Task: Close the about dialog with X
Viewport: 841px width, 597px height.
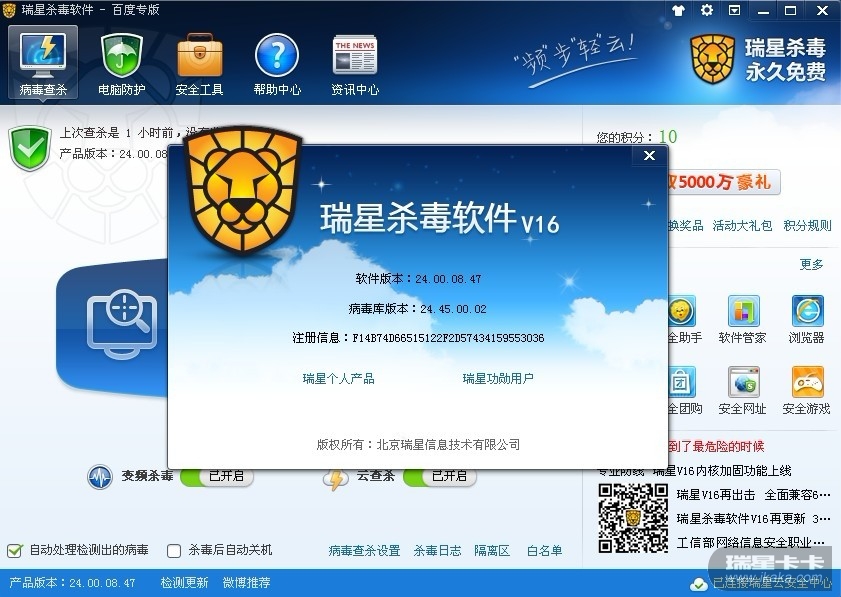Action: [x=650, y=156]
